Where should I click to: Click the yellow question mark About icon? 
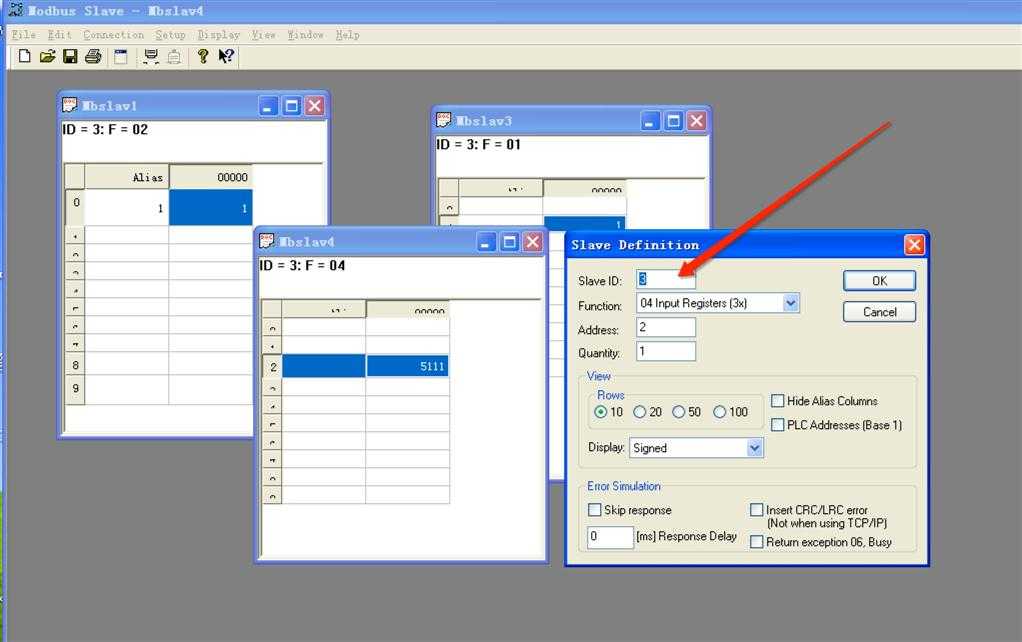[203, 56]
